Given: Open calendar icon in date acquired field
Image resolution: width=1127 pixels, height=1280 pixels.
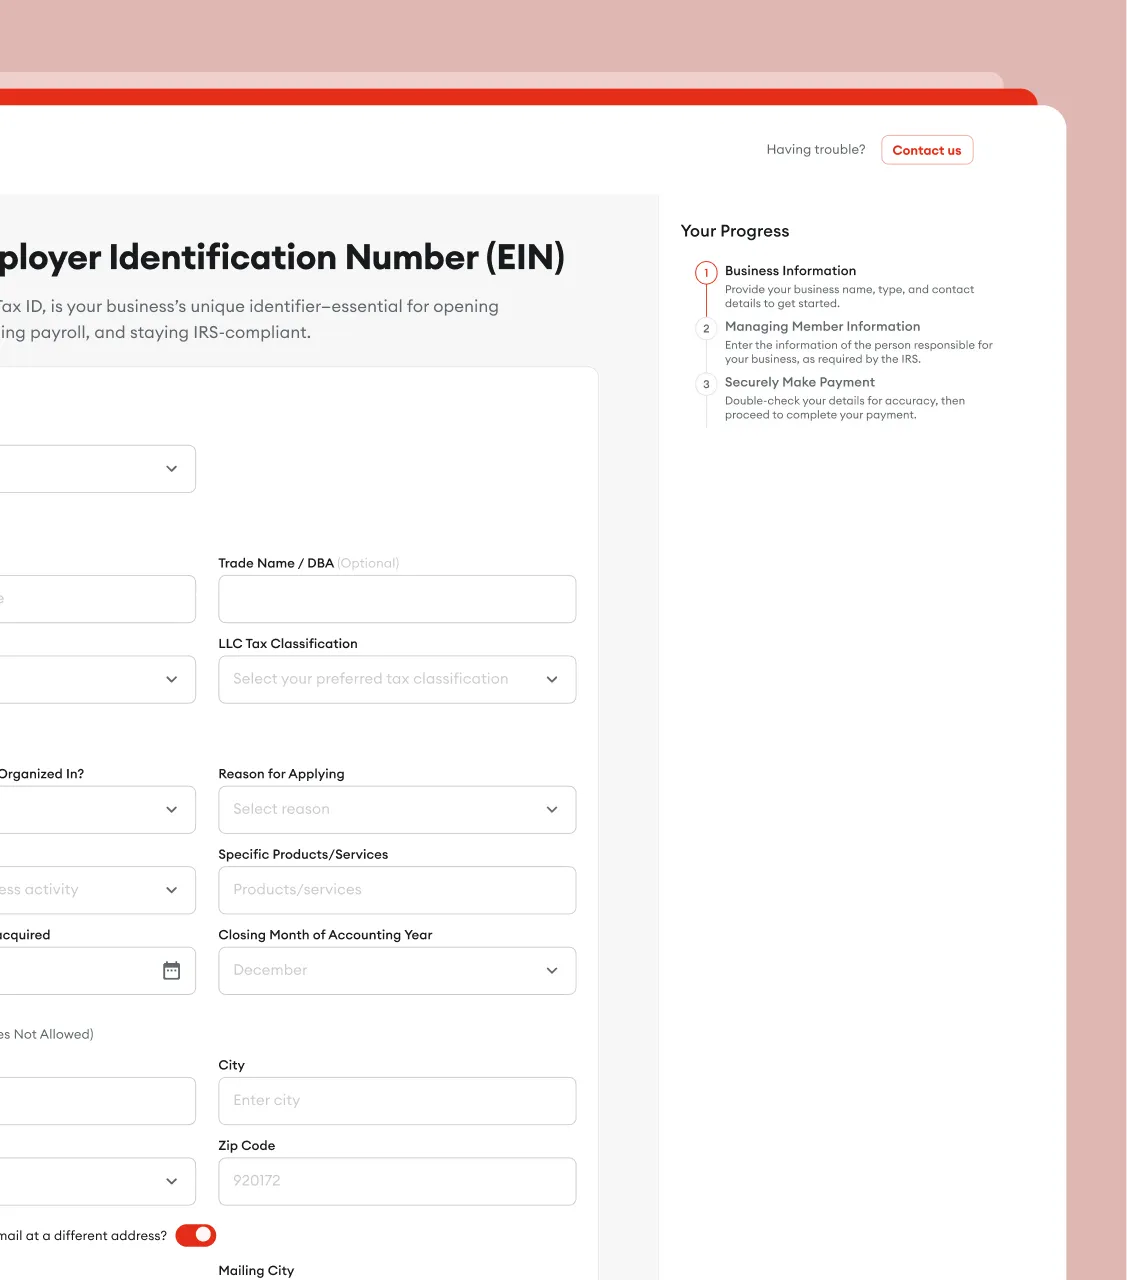Looking at the screenshot, I should (x=172, y=971).
